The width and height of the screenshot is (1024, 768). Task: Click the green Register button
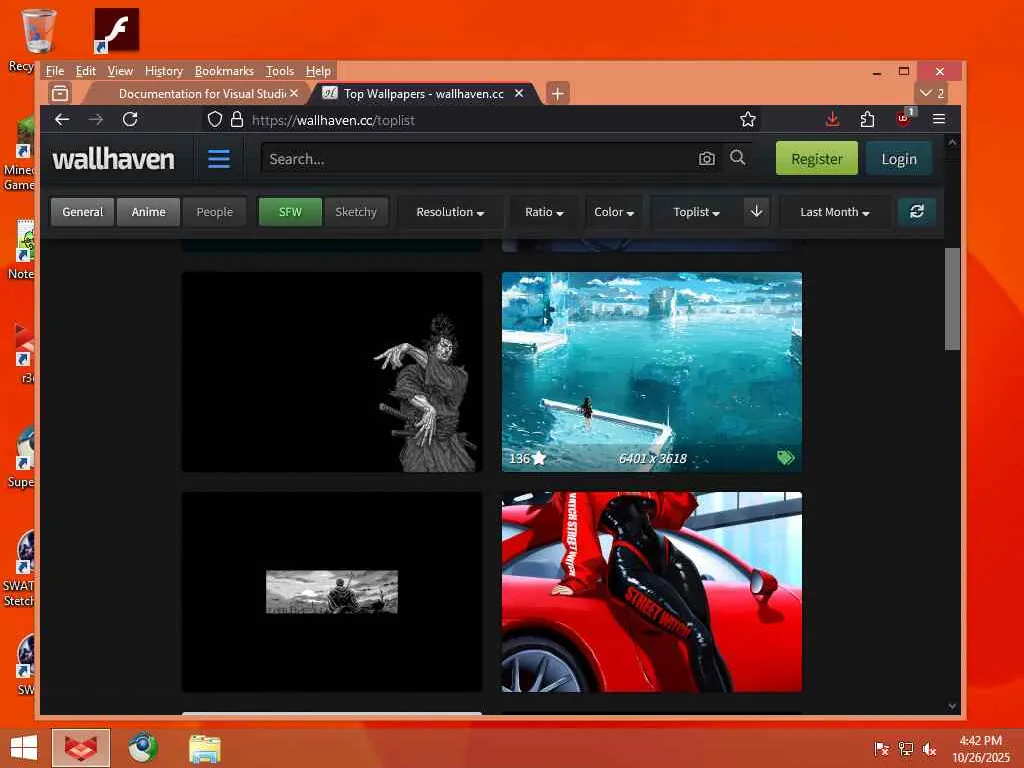coord(816,158)
